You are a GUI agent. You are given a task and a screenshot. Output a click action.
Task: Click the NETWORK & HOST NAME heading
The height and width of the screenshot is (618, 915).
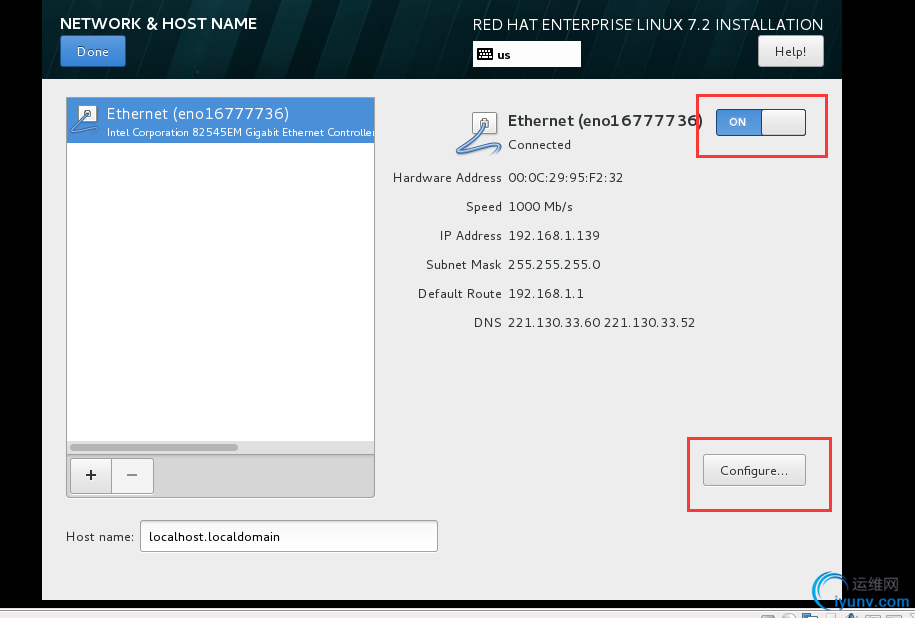(158, 23)
